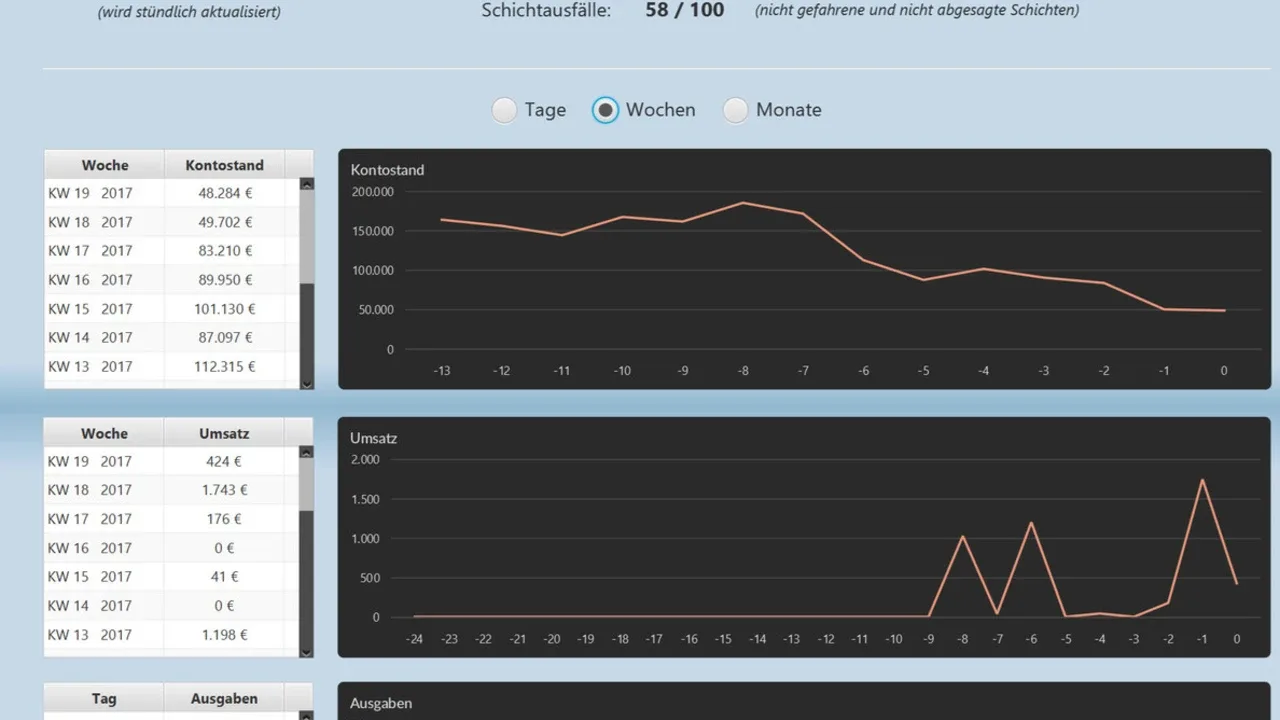
Task: Select the Tage radio button
Action: [x=505, y=110]
